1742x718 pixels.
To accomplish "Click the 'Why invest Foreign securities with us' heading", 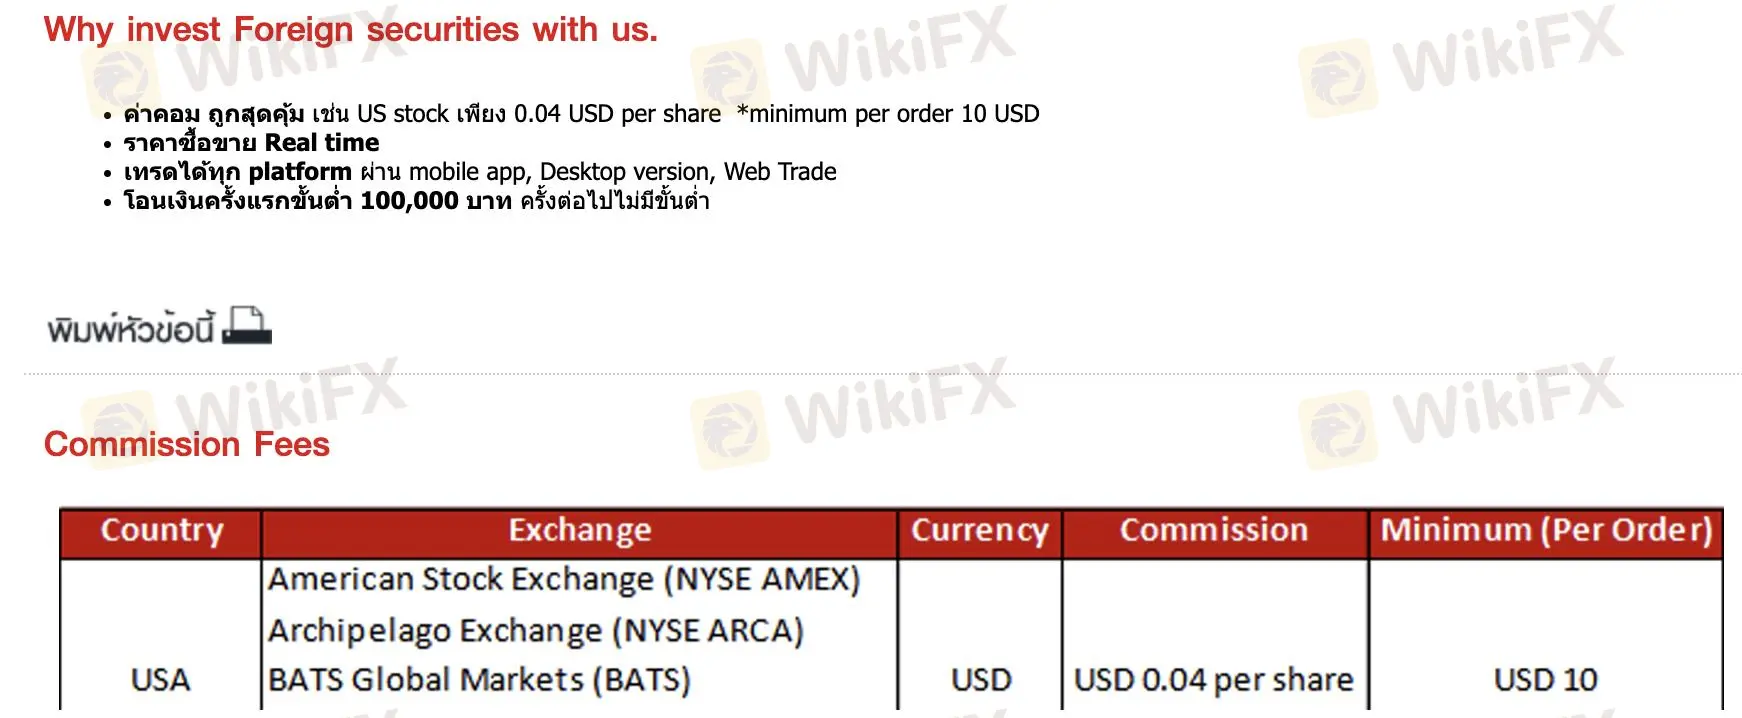I will (x=350, y=30).
